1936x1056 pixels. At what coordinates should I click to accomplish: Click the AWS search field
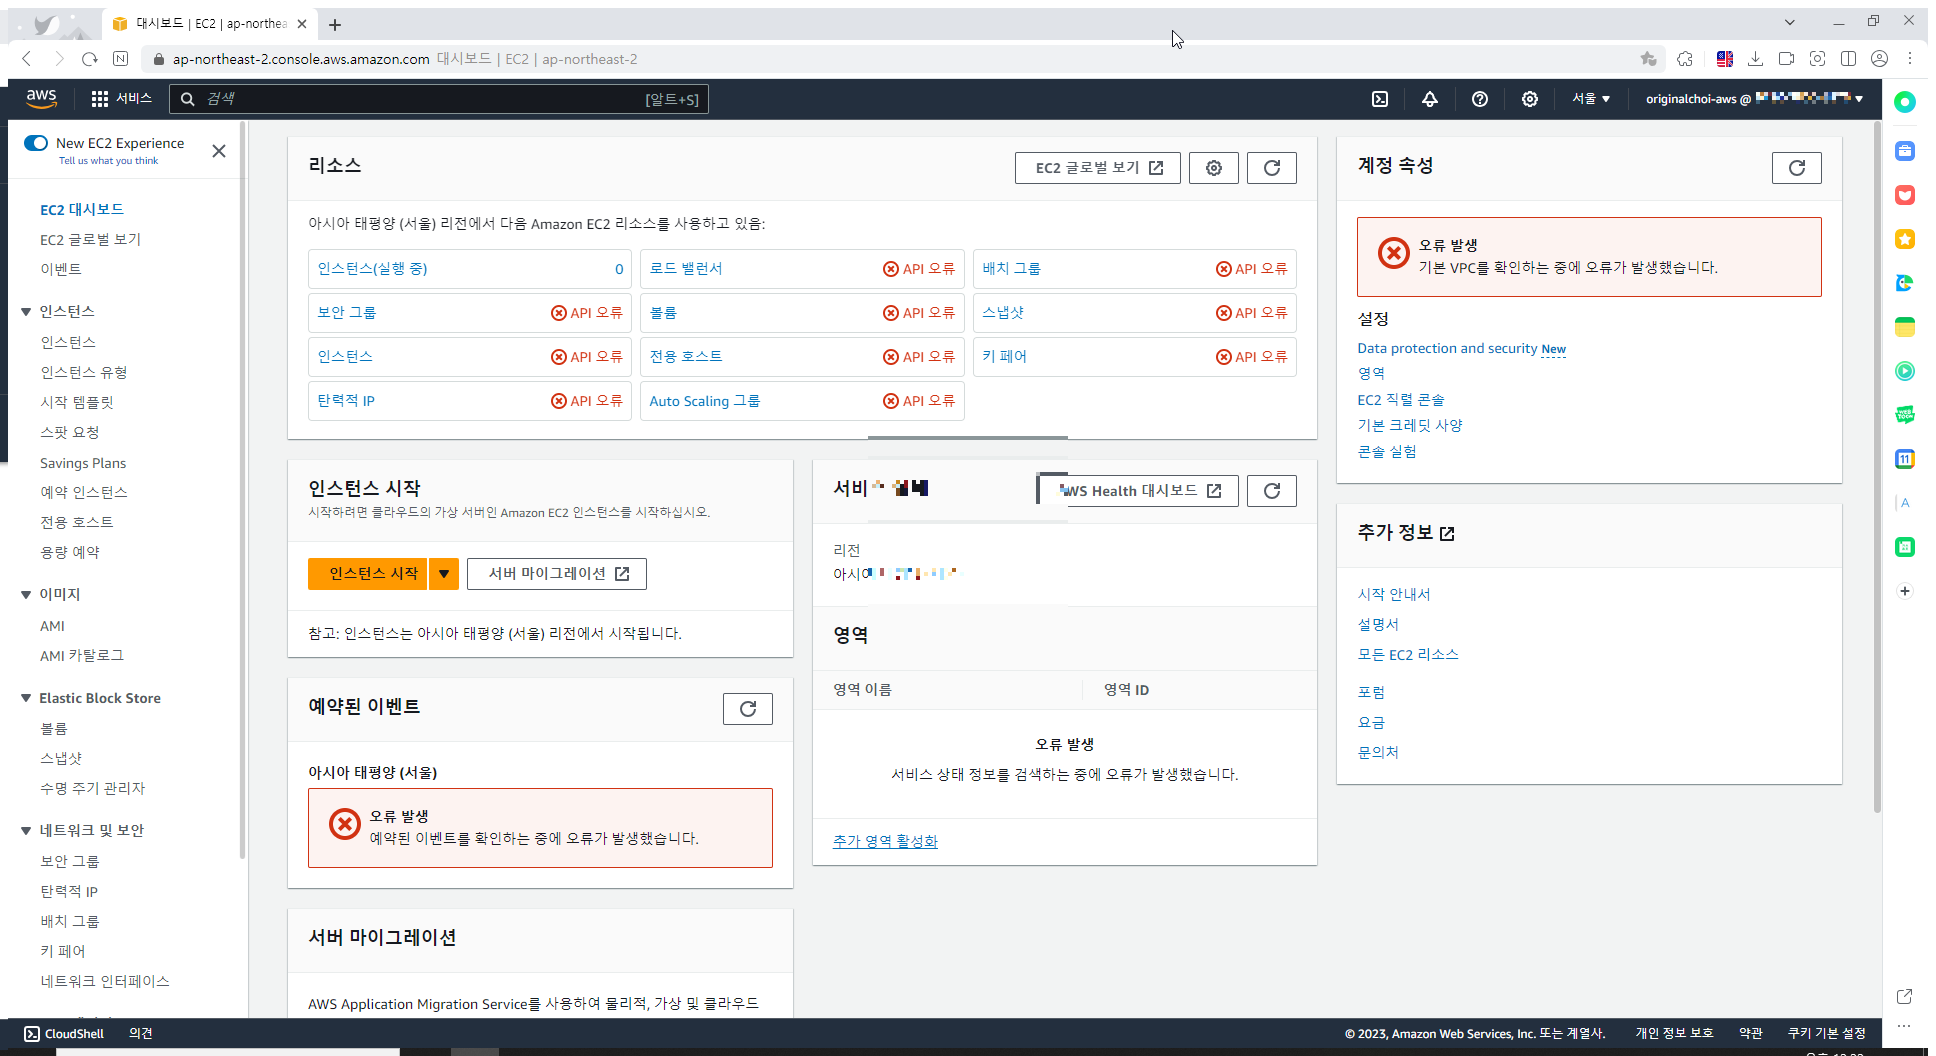pos(439,99)
